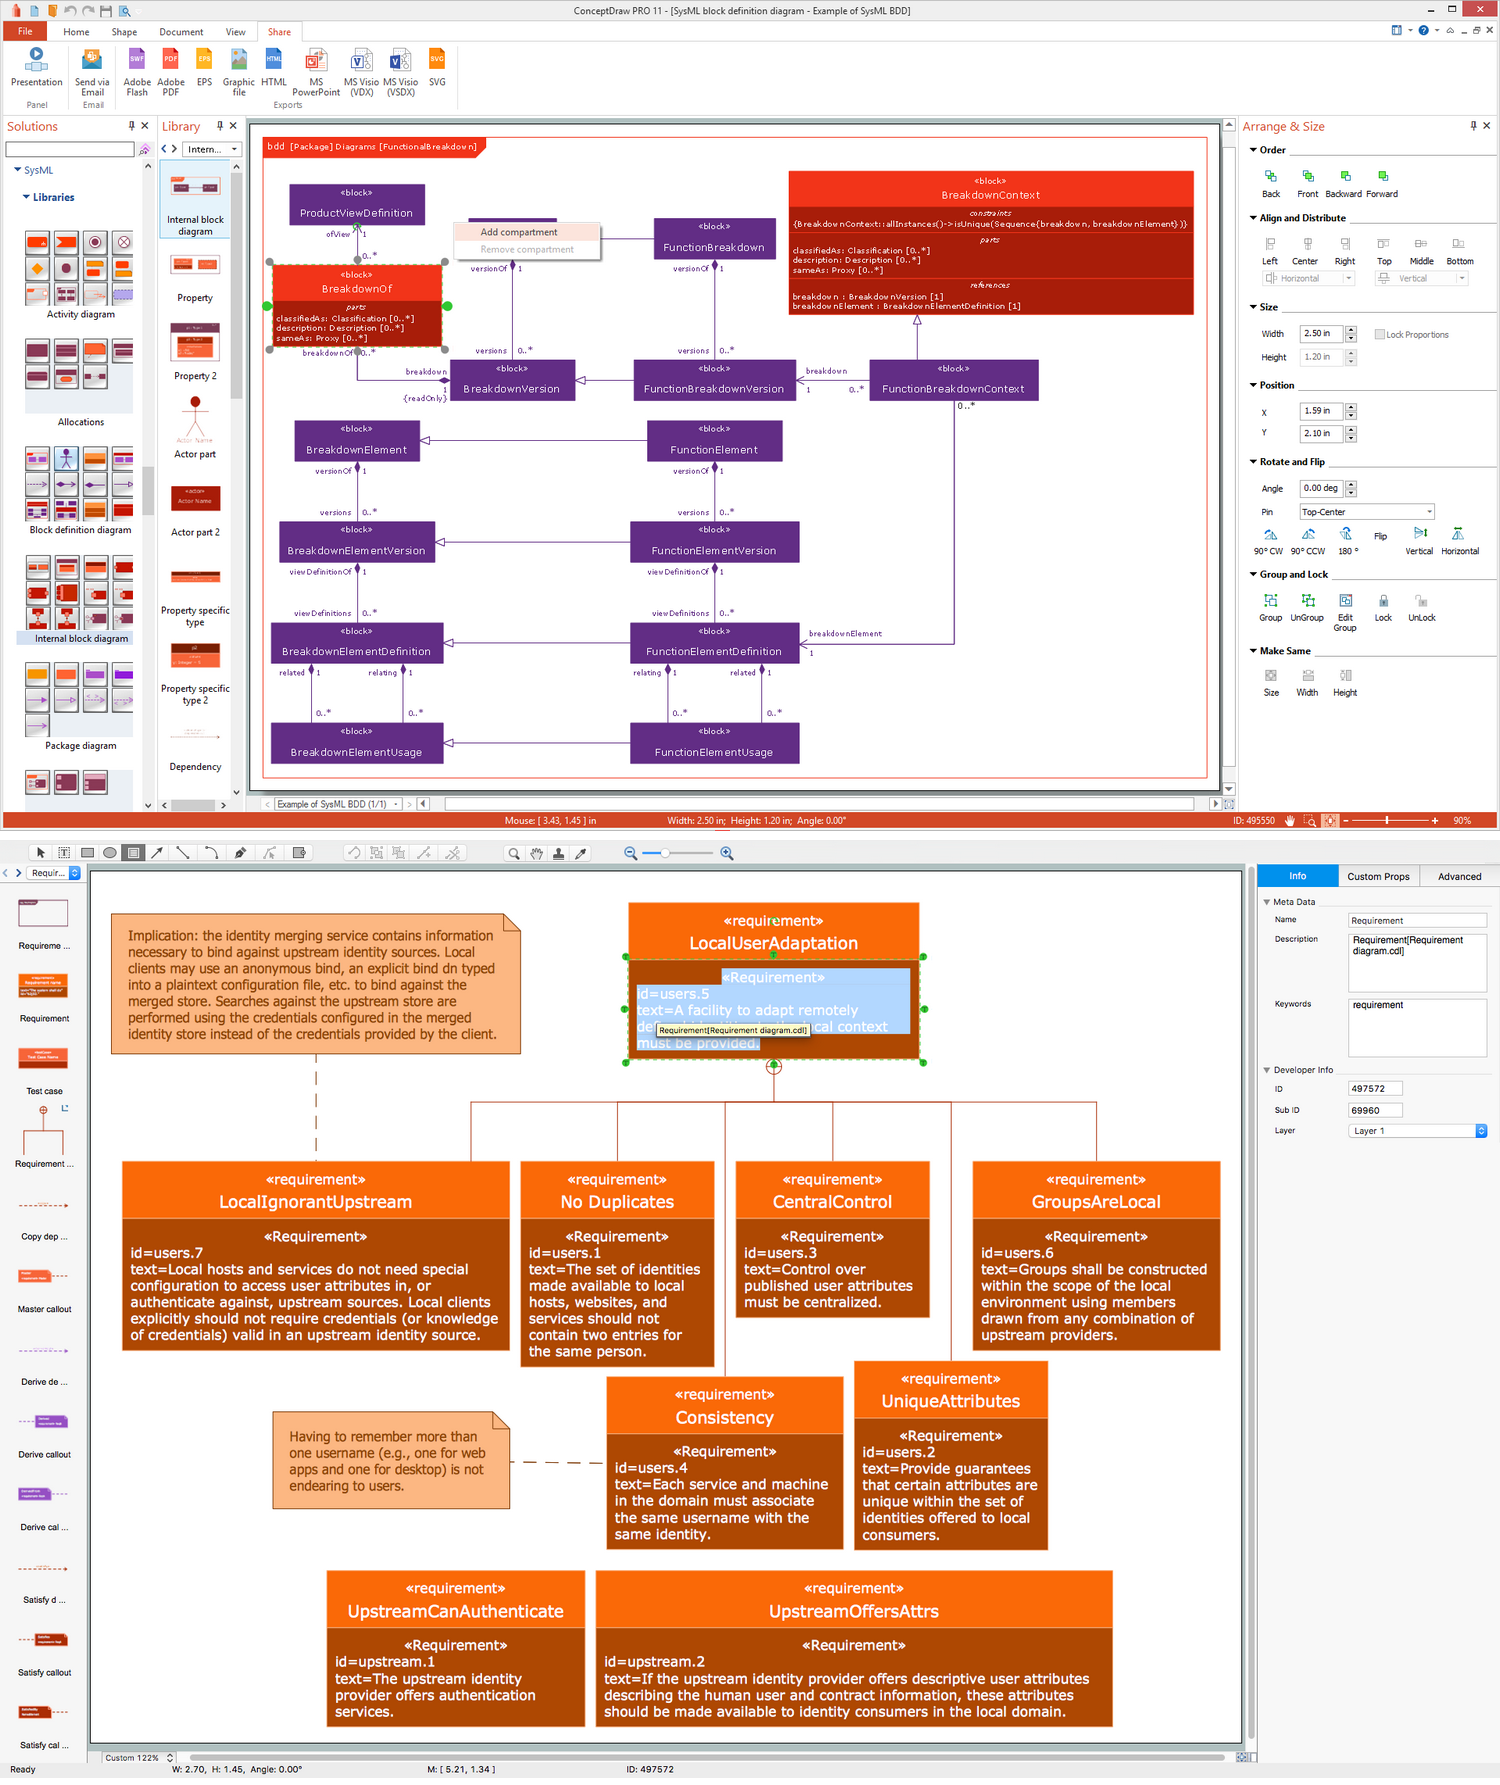
Task: Move object Forward in order
Action: pos(1382,183)
